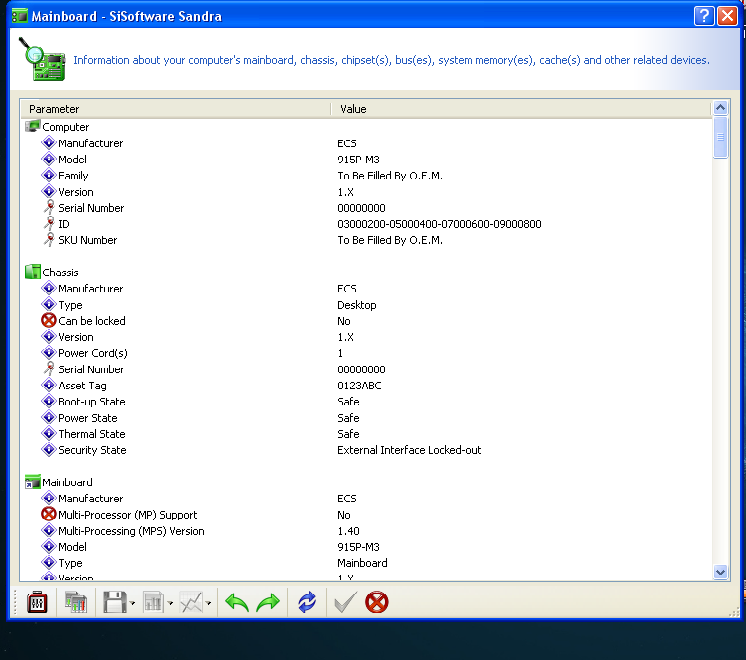Click the 1.40 MPS version value
746x660 pixels.
(x=348, y=531)
